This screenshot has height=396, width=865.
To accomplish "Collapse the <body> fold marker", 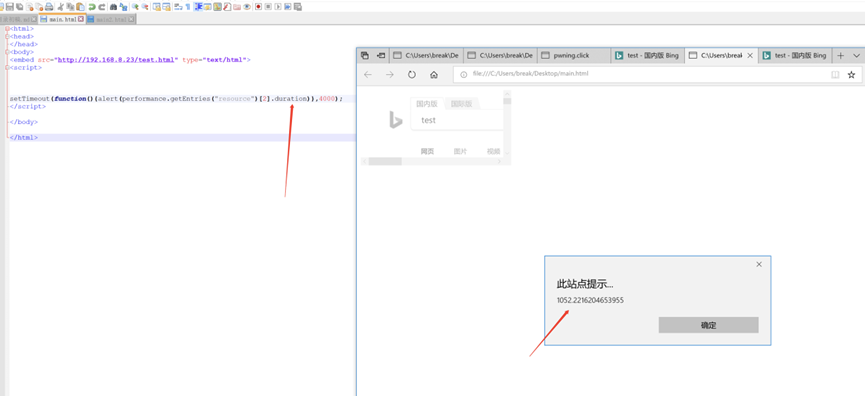I will click(6, 52).
